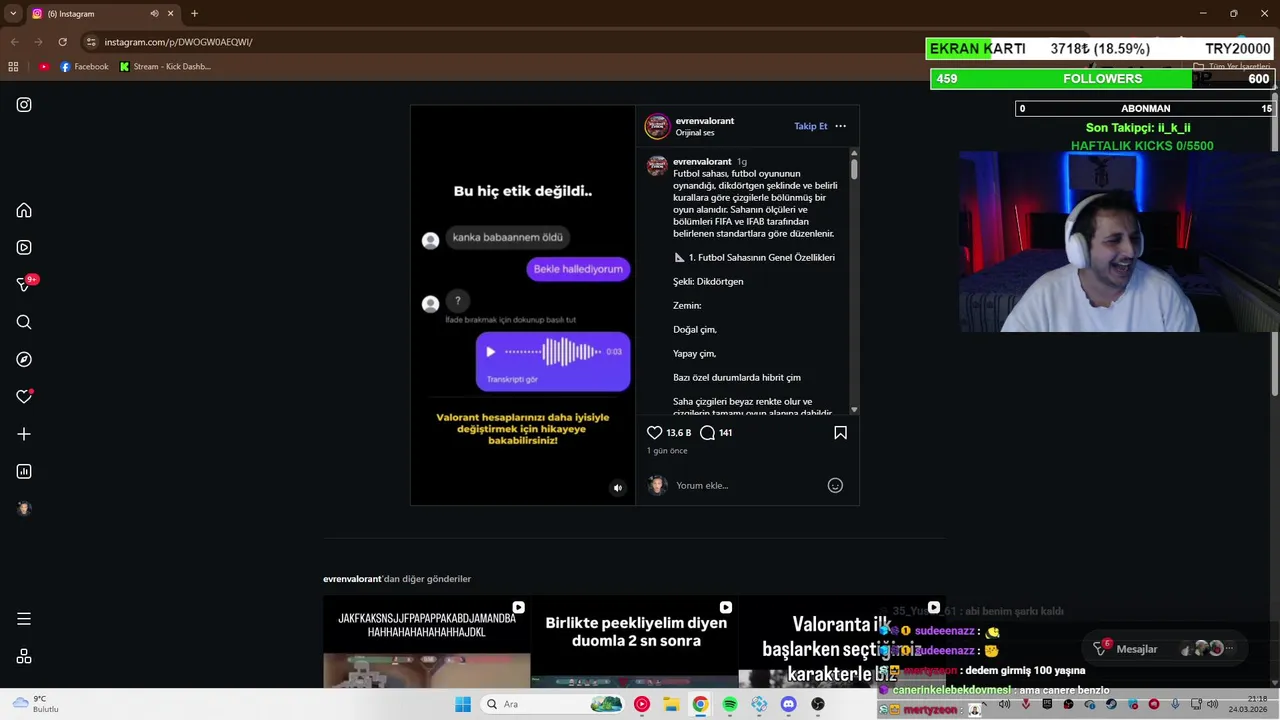Click the Transkripti gör text in video

point(512,379)
